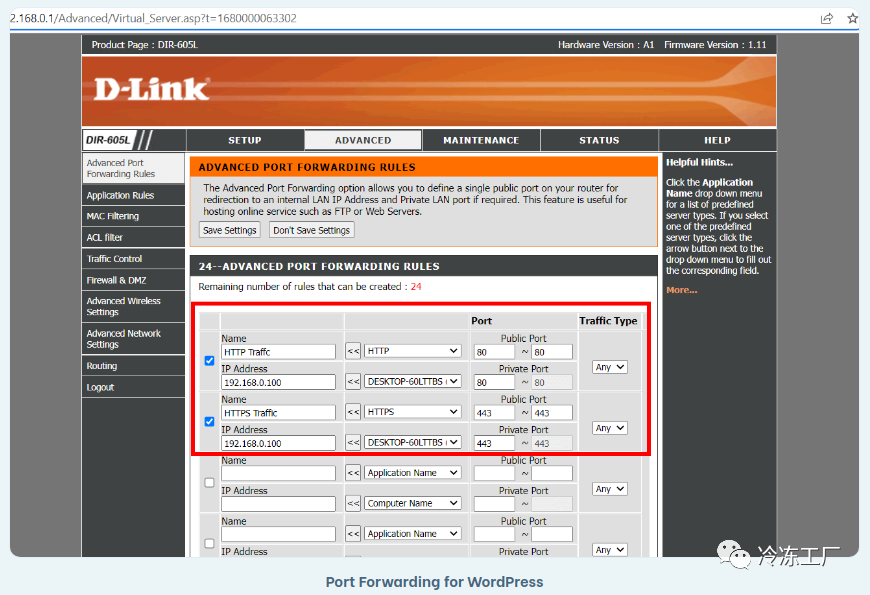The image size is (870, 595).
Task: Click empty Name field of third rule
Action: pyautogui.click(x=279, y=473)
